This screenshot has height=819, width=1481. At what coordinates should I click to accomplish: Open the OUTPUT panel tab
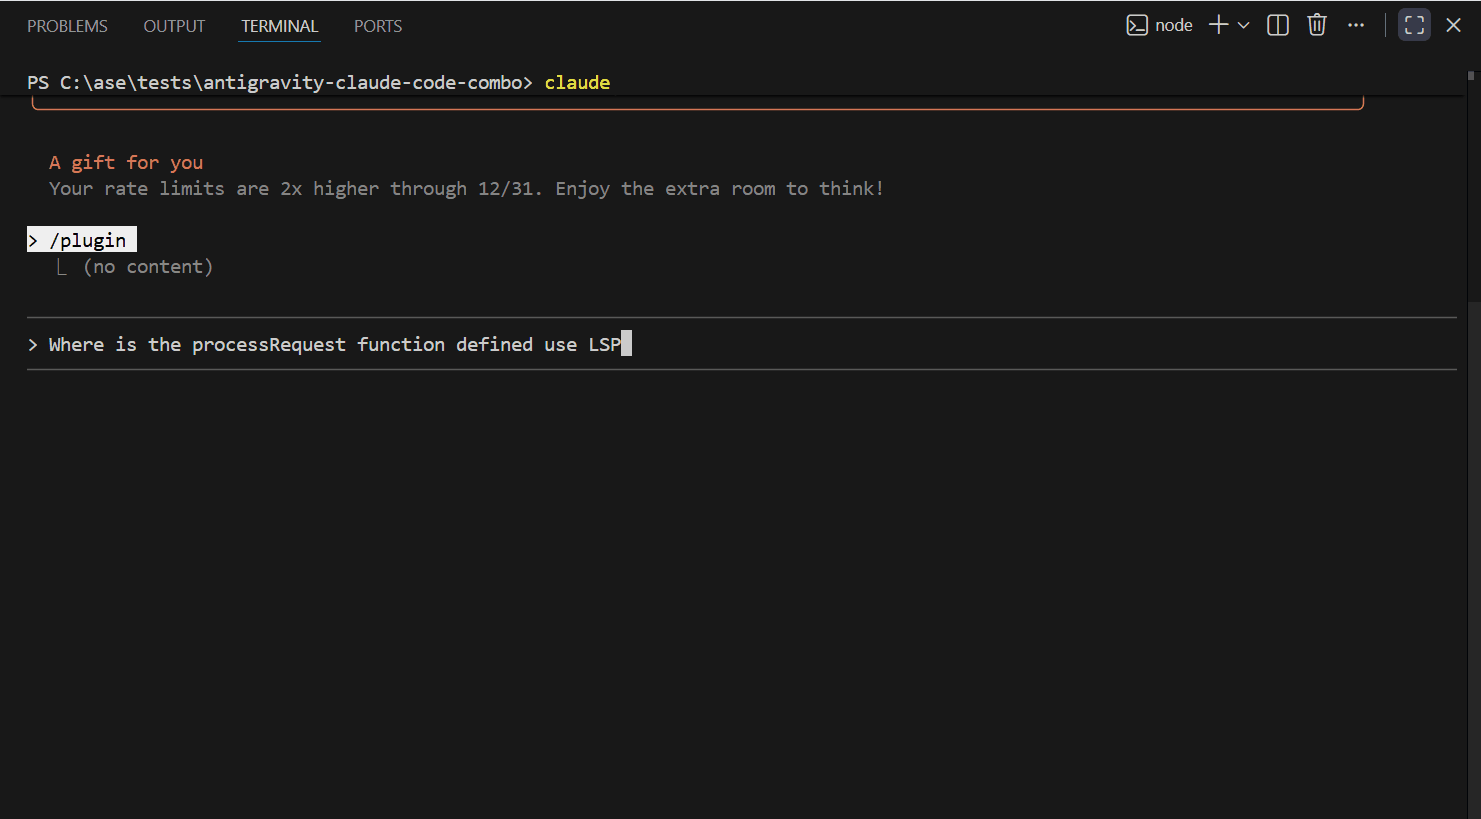174,26
